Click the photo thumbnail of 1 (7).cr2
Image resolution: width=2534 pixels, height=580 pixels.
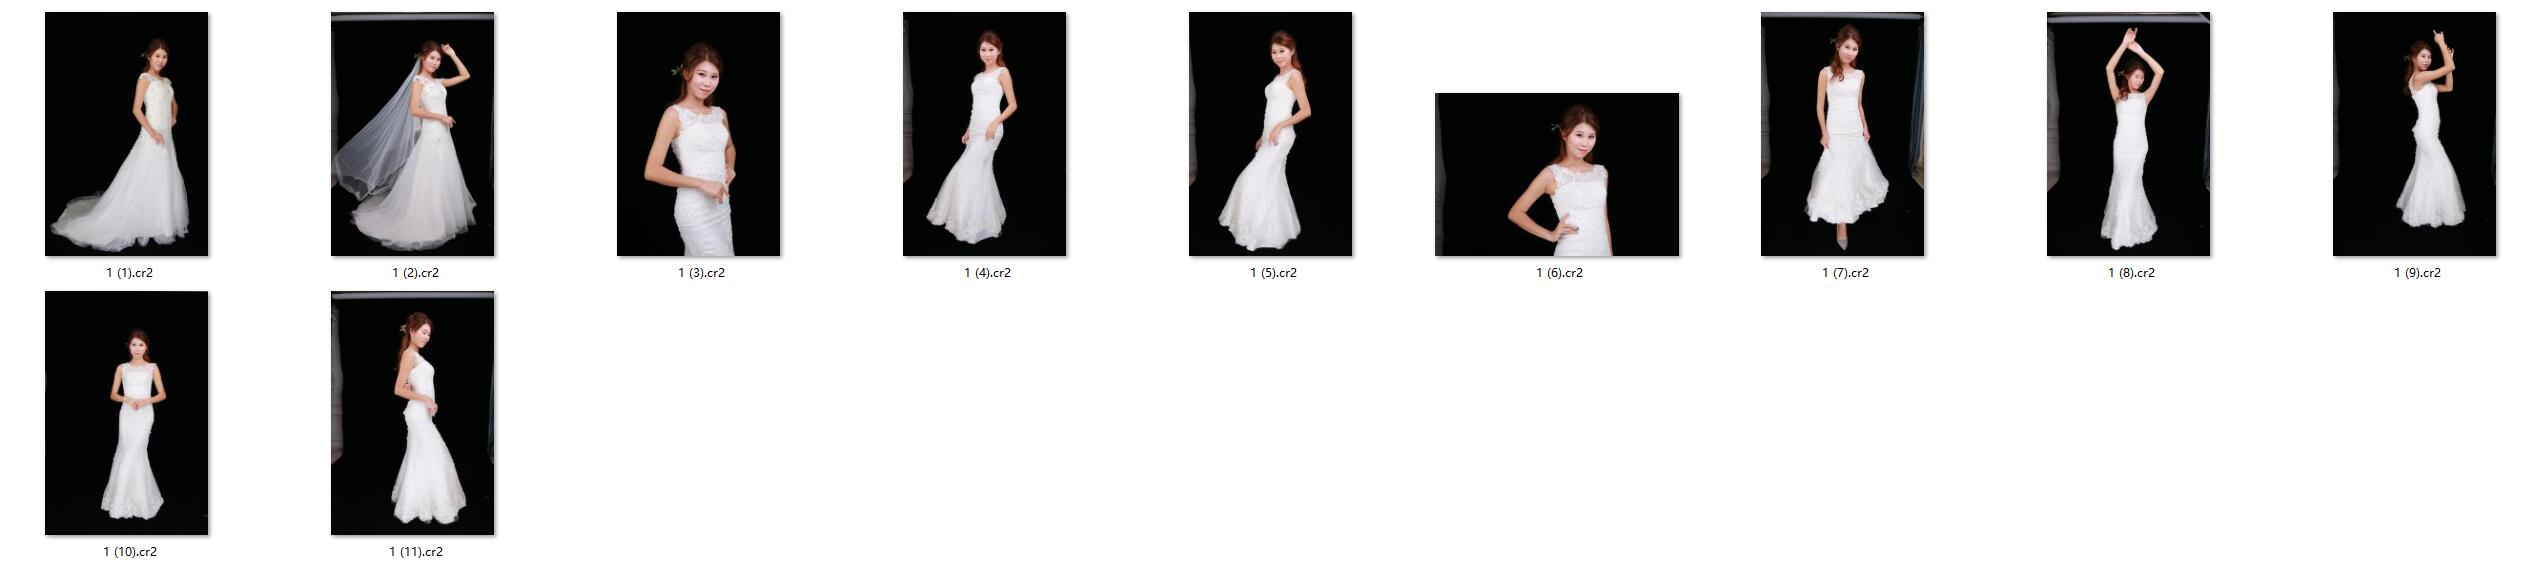pyautogui.click(x=1843, y=134)
